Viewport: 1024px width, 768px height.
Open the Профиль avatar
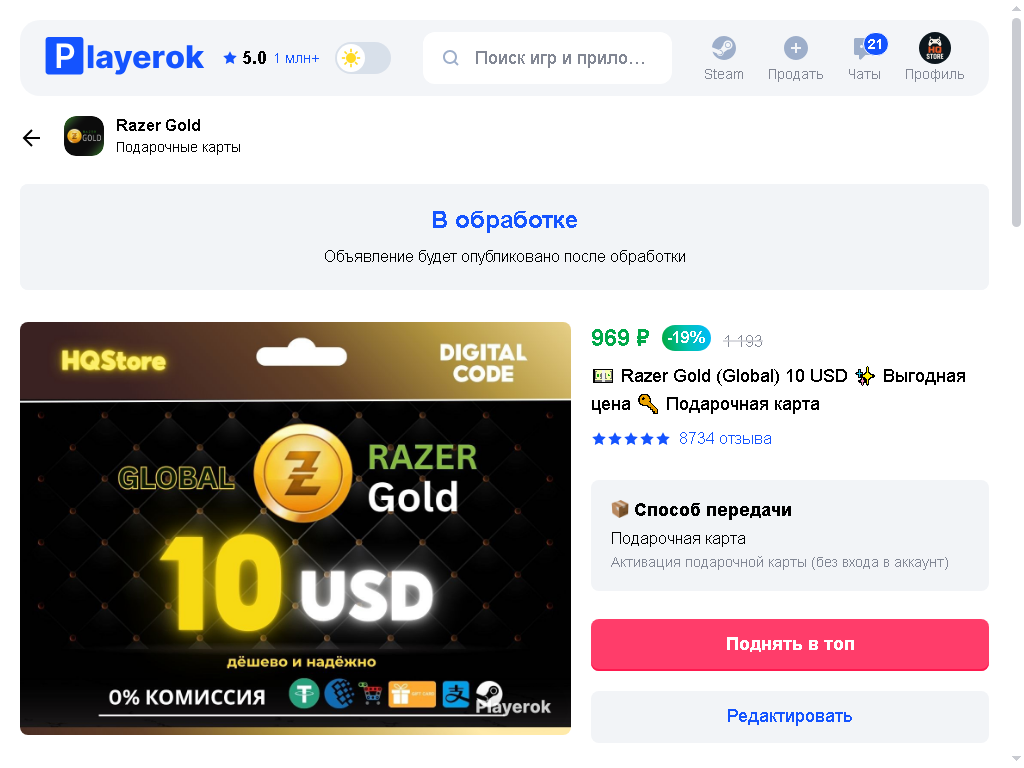[x=935, y=48]
